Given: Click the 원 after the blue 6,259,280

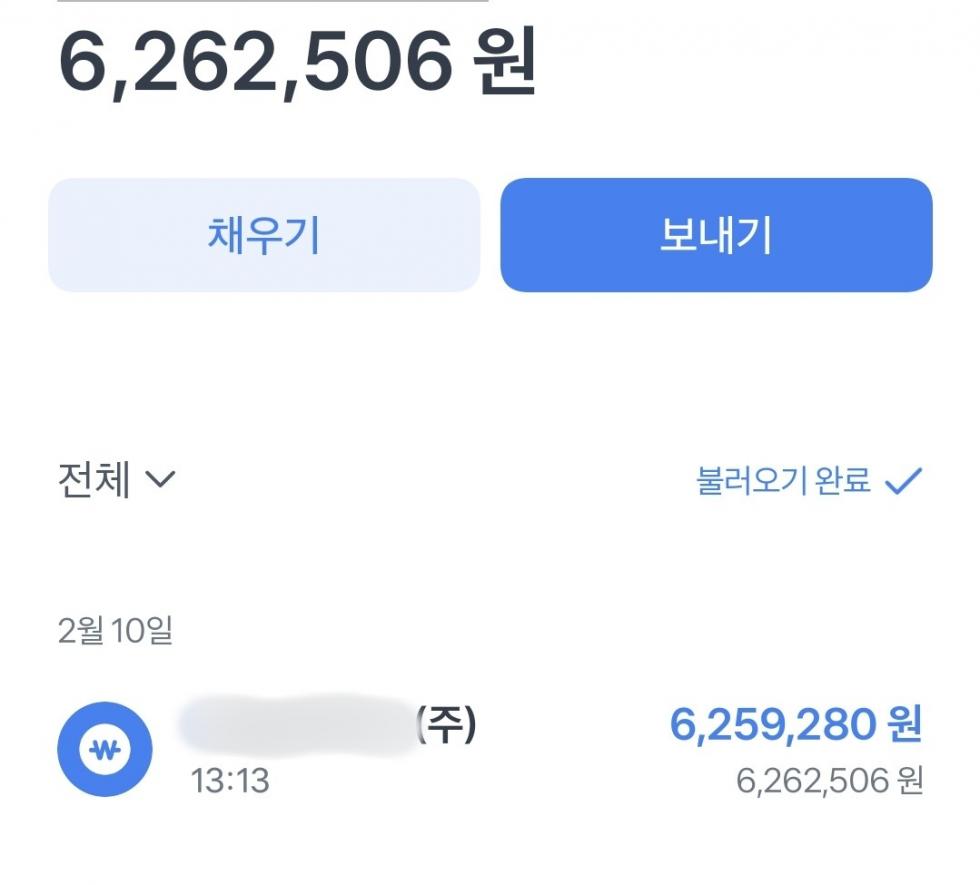Looking at the screenshot, I should [x=904, y=724].
